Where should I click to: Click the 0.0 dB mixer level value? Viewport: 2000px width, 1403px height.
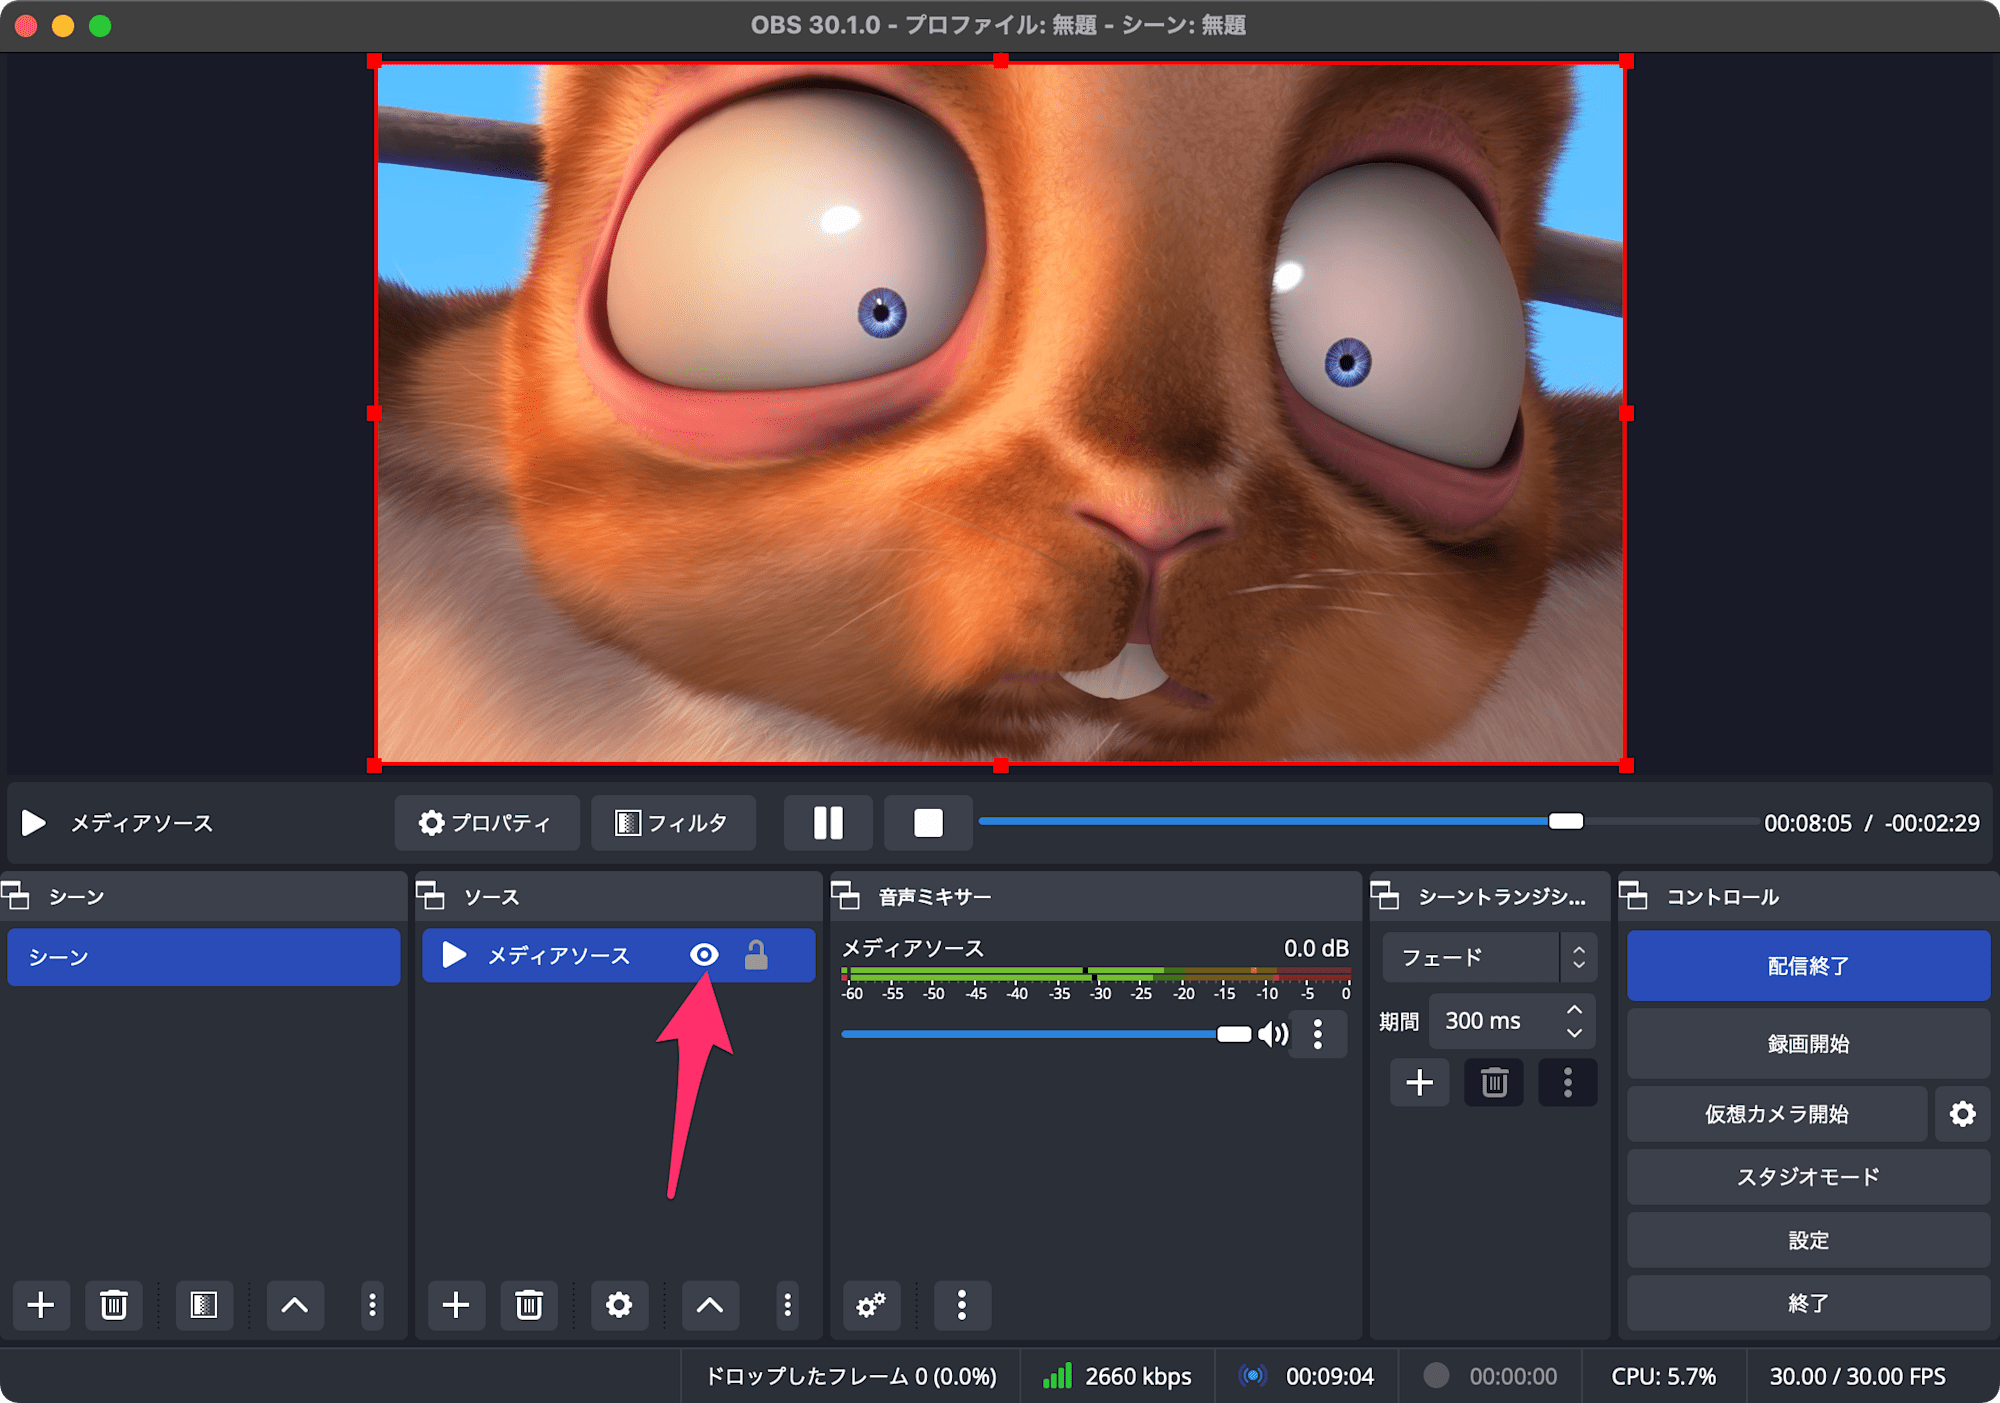(1316, 948)
